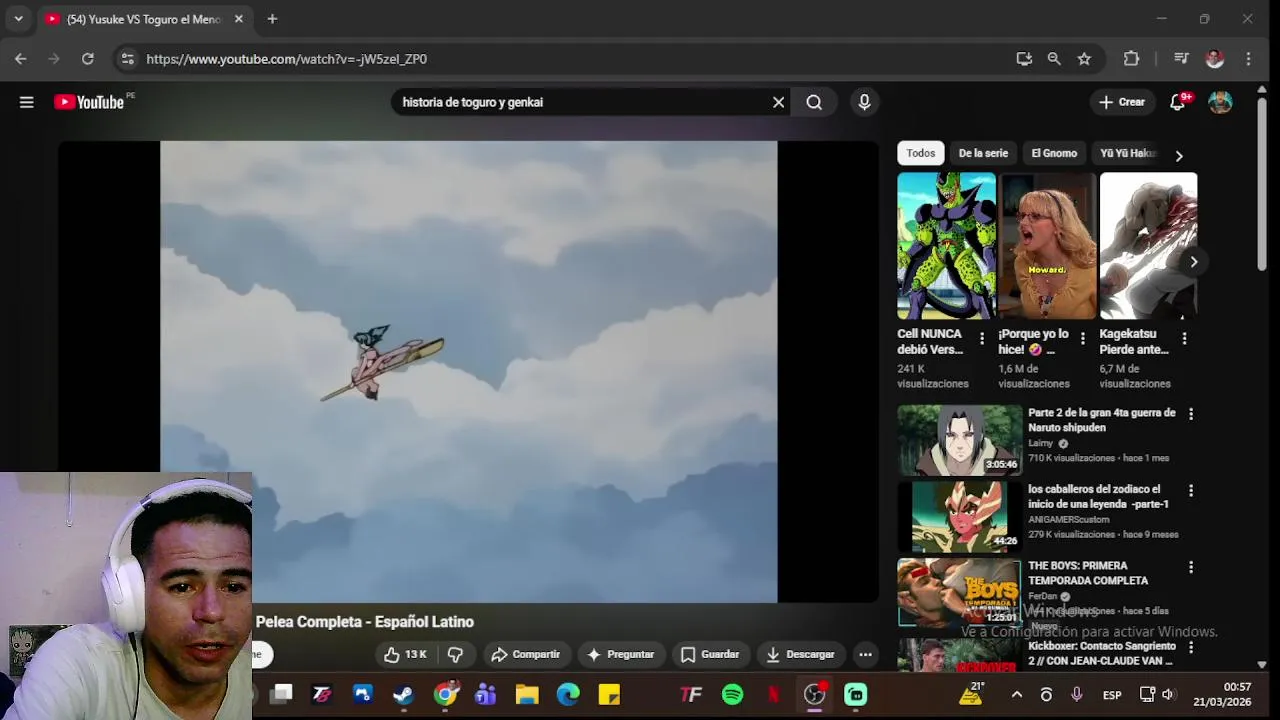Go back with browser back arrow
The height and width of the screenshot is (720, 1280).
[x=20, y=59]
